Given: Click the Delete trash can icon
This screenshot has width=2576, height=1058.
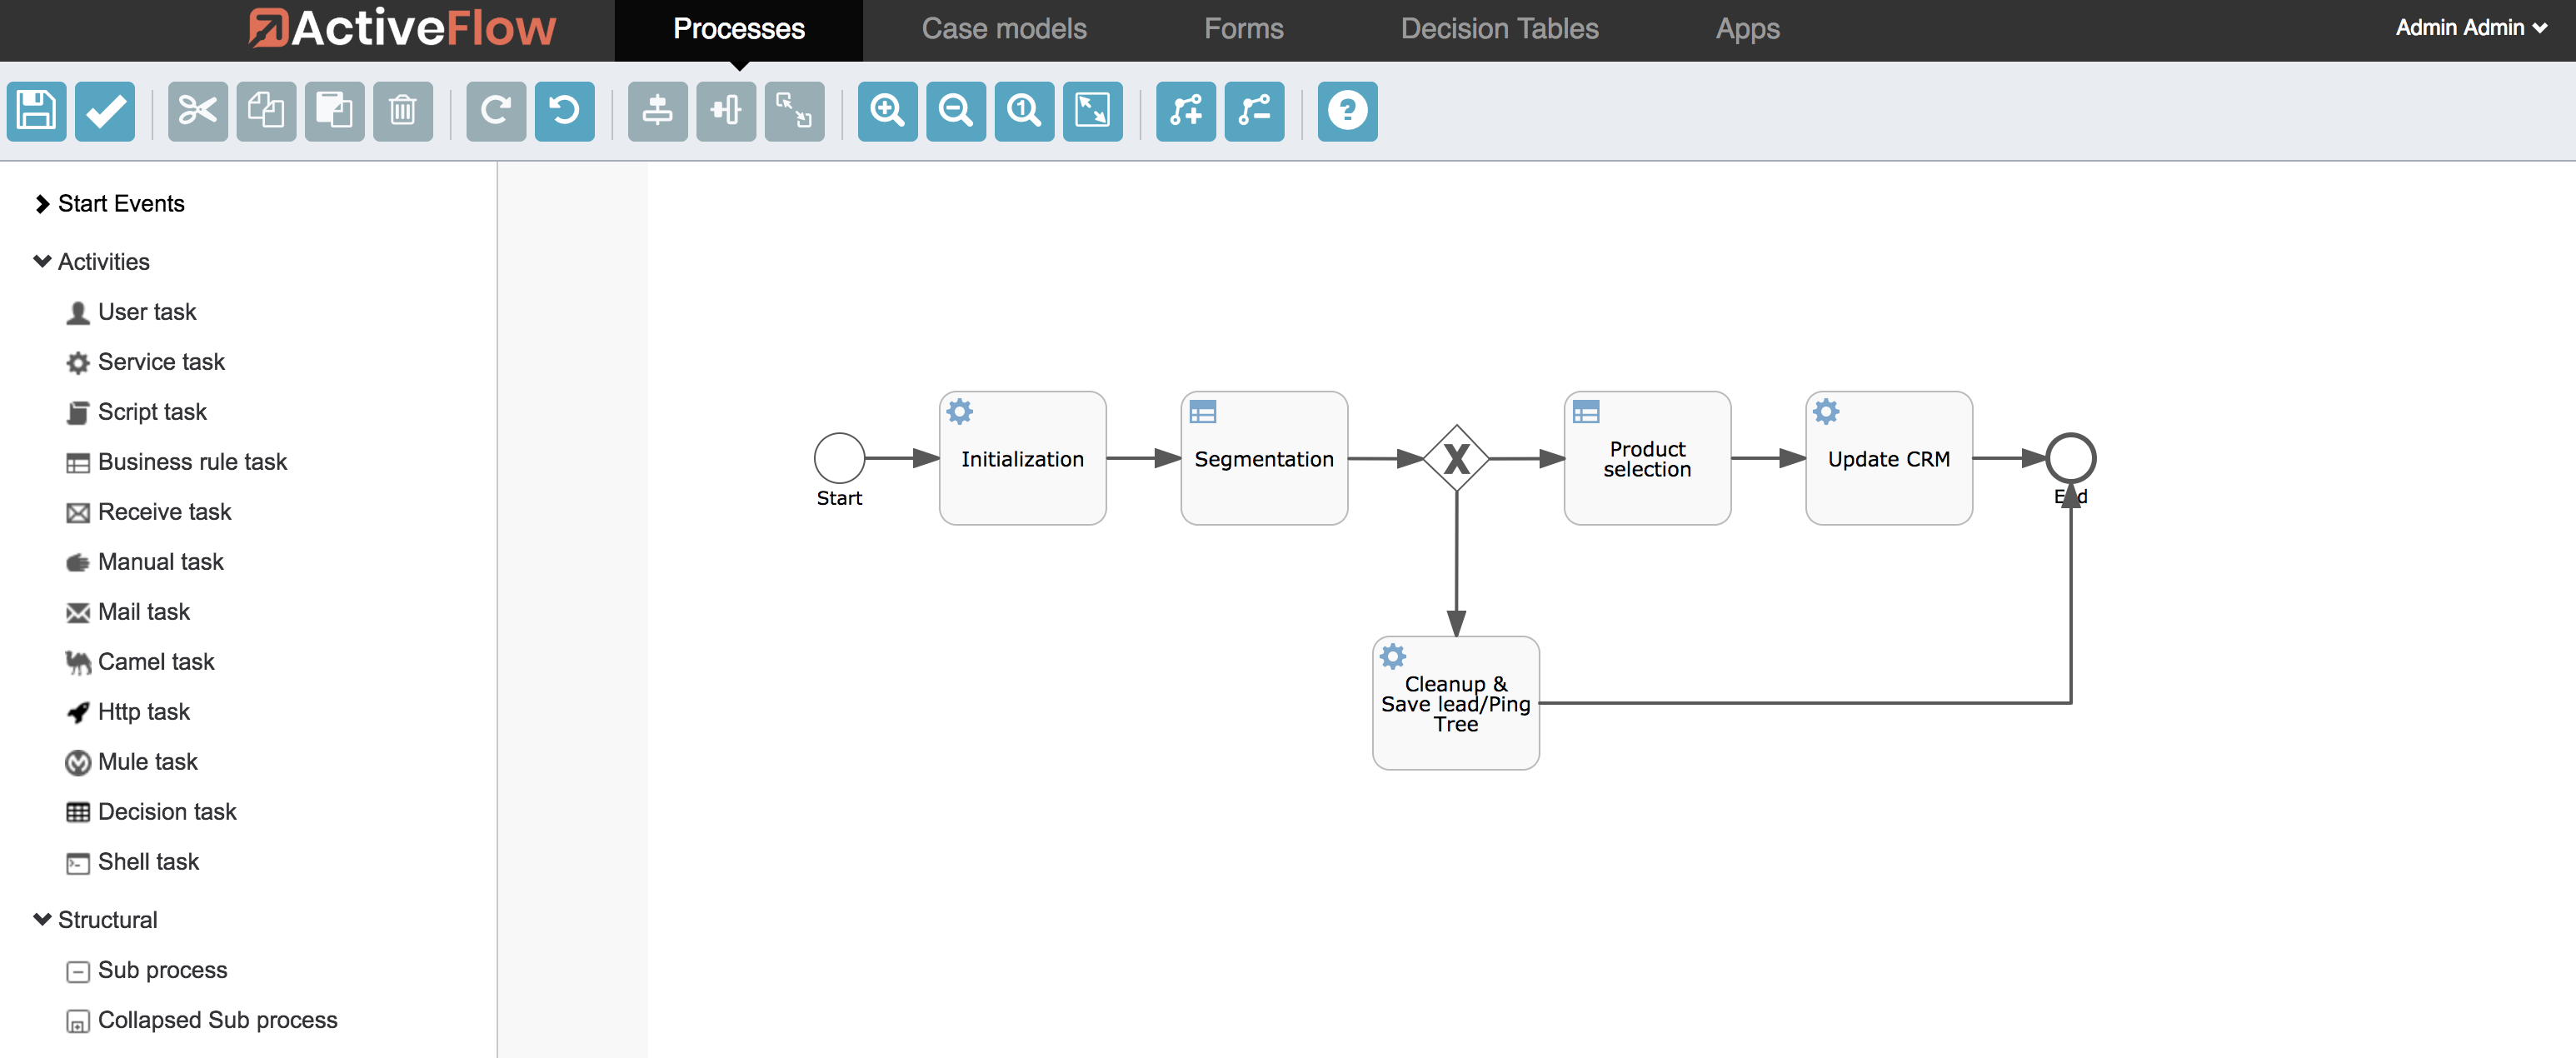Looking at the screenshot, I should click(403, 111).
